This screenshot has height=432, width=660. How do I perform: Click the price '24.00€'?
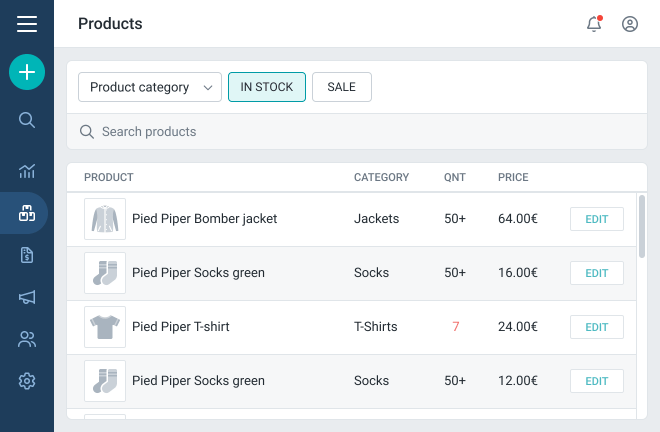518,327
